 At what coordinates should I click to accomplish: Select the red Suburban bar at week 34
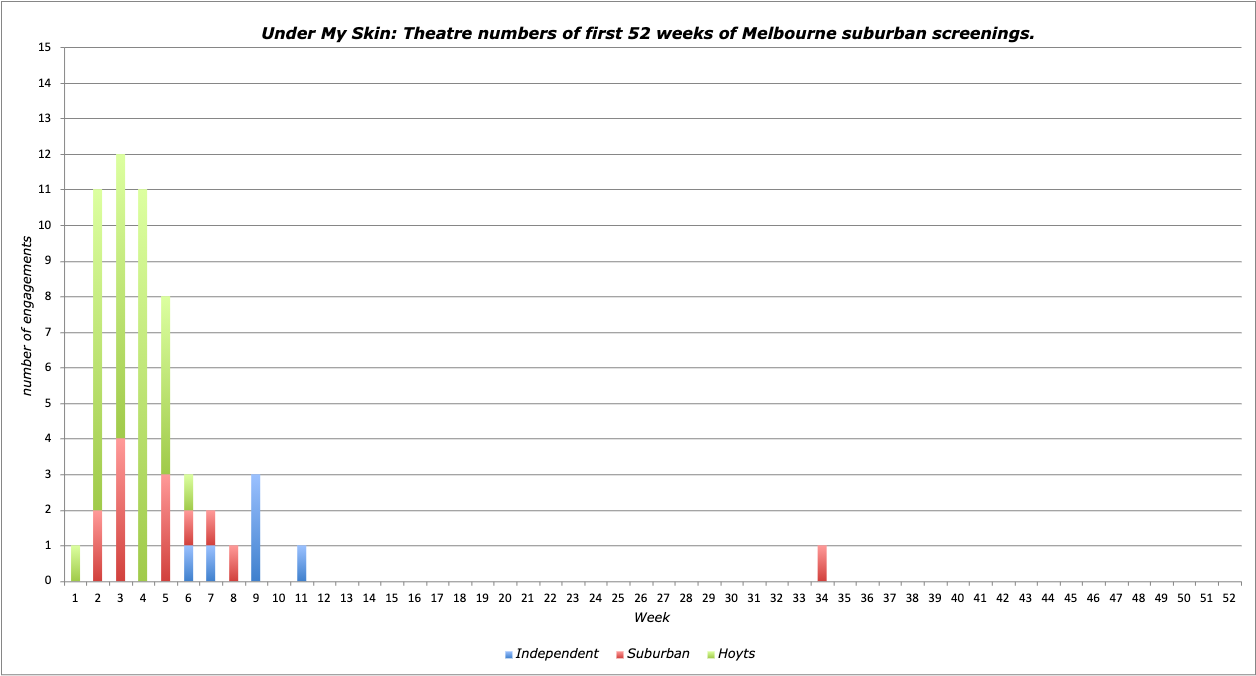coord(822,564)
